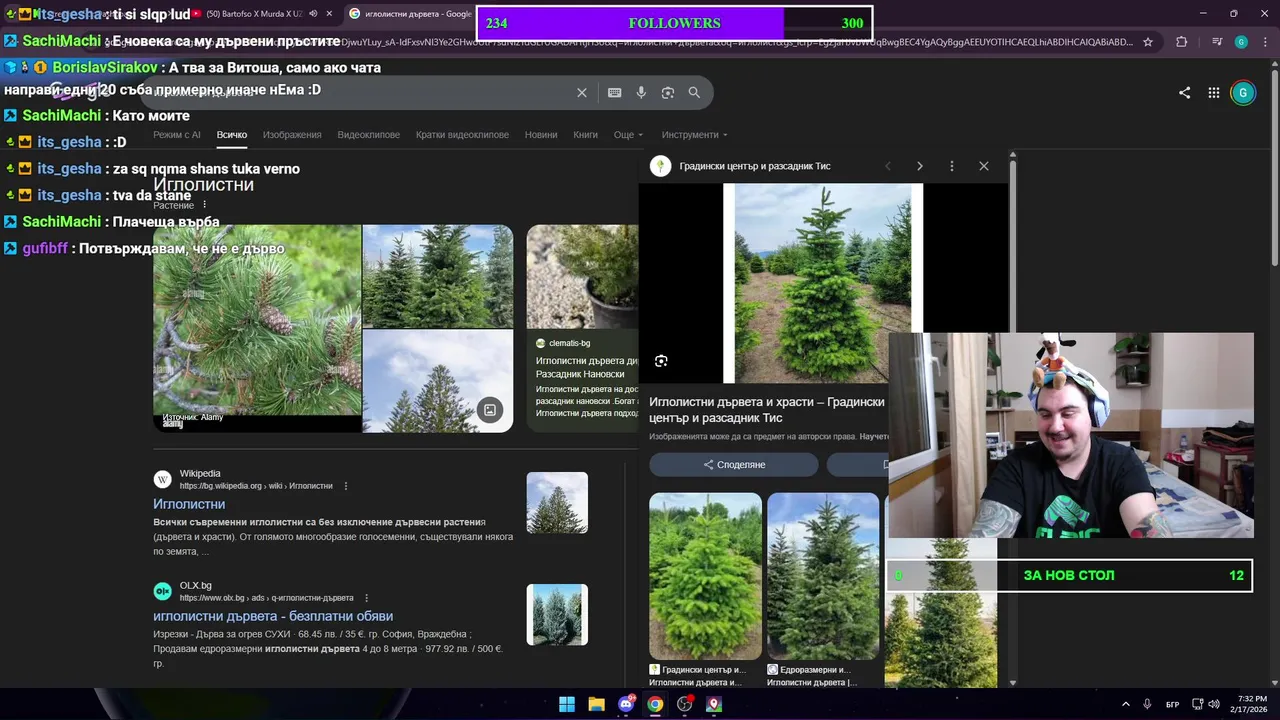The height and width of the screenshot is (720, 1280).
Task: Select Едроразмерни related image thumbnail
Action: 823,576
